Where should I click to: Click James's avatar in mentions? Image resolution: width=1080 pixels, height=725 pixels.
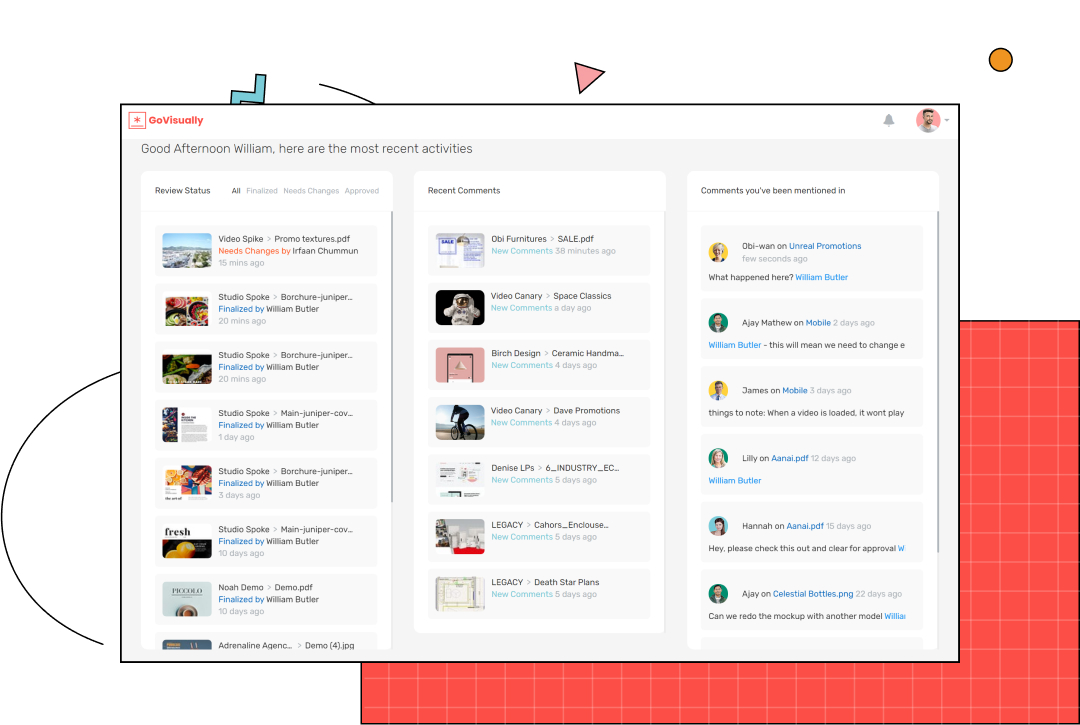click(x=718, y=390)
